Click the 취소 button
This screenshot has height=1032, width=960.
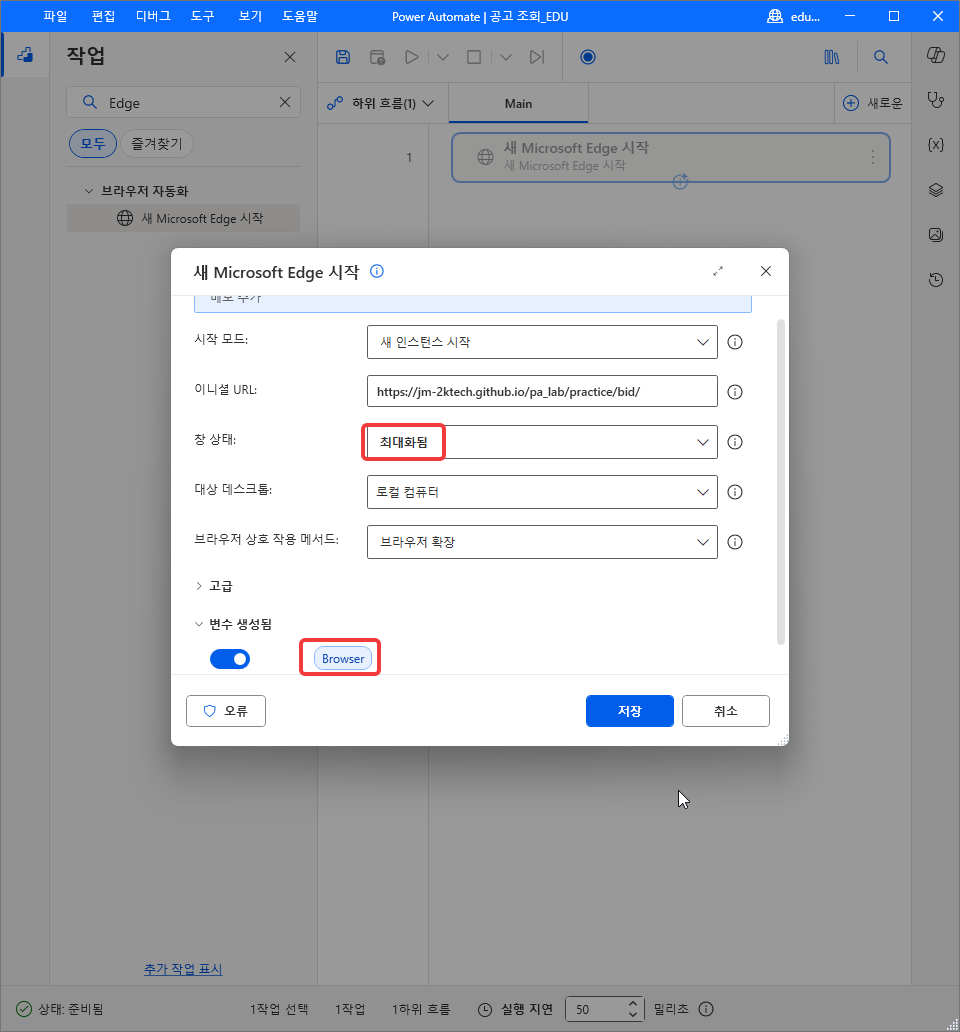tap(726, 711)
